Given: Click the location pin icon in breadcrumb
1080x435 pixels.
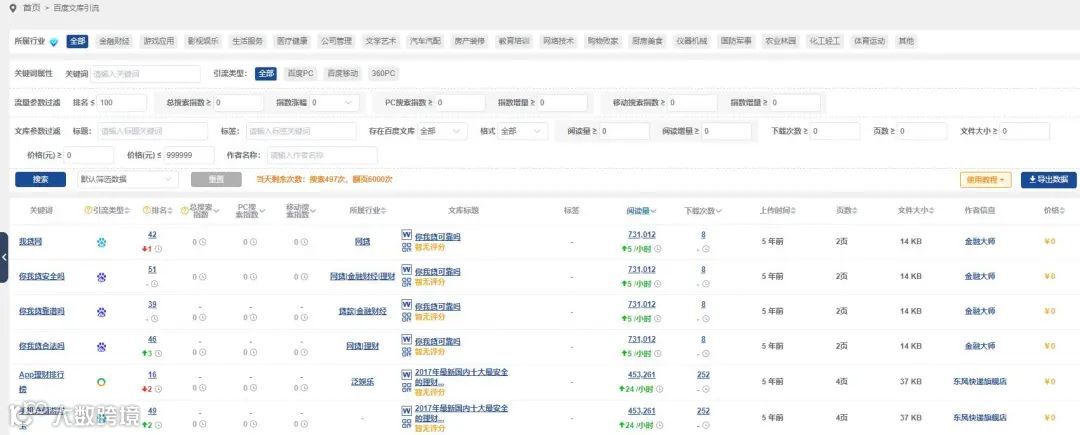Looking at the screenshot, I should click(12, 8).
